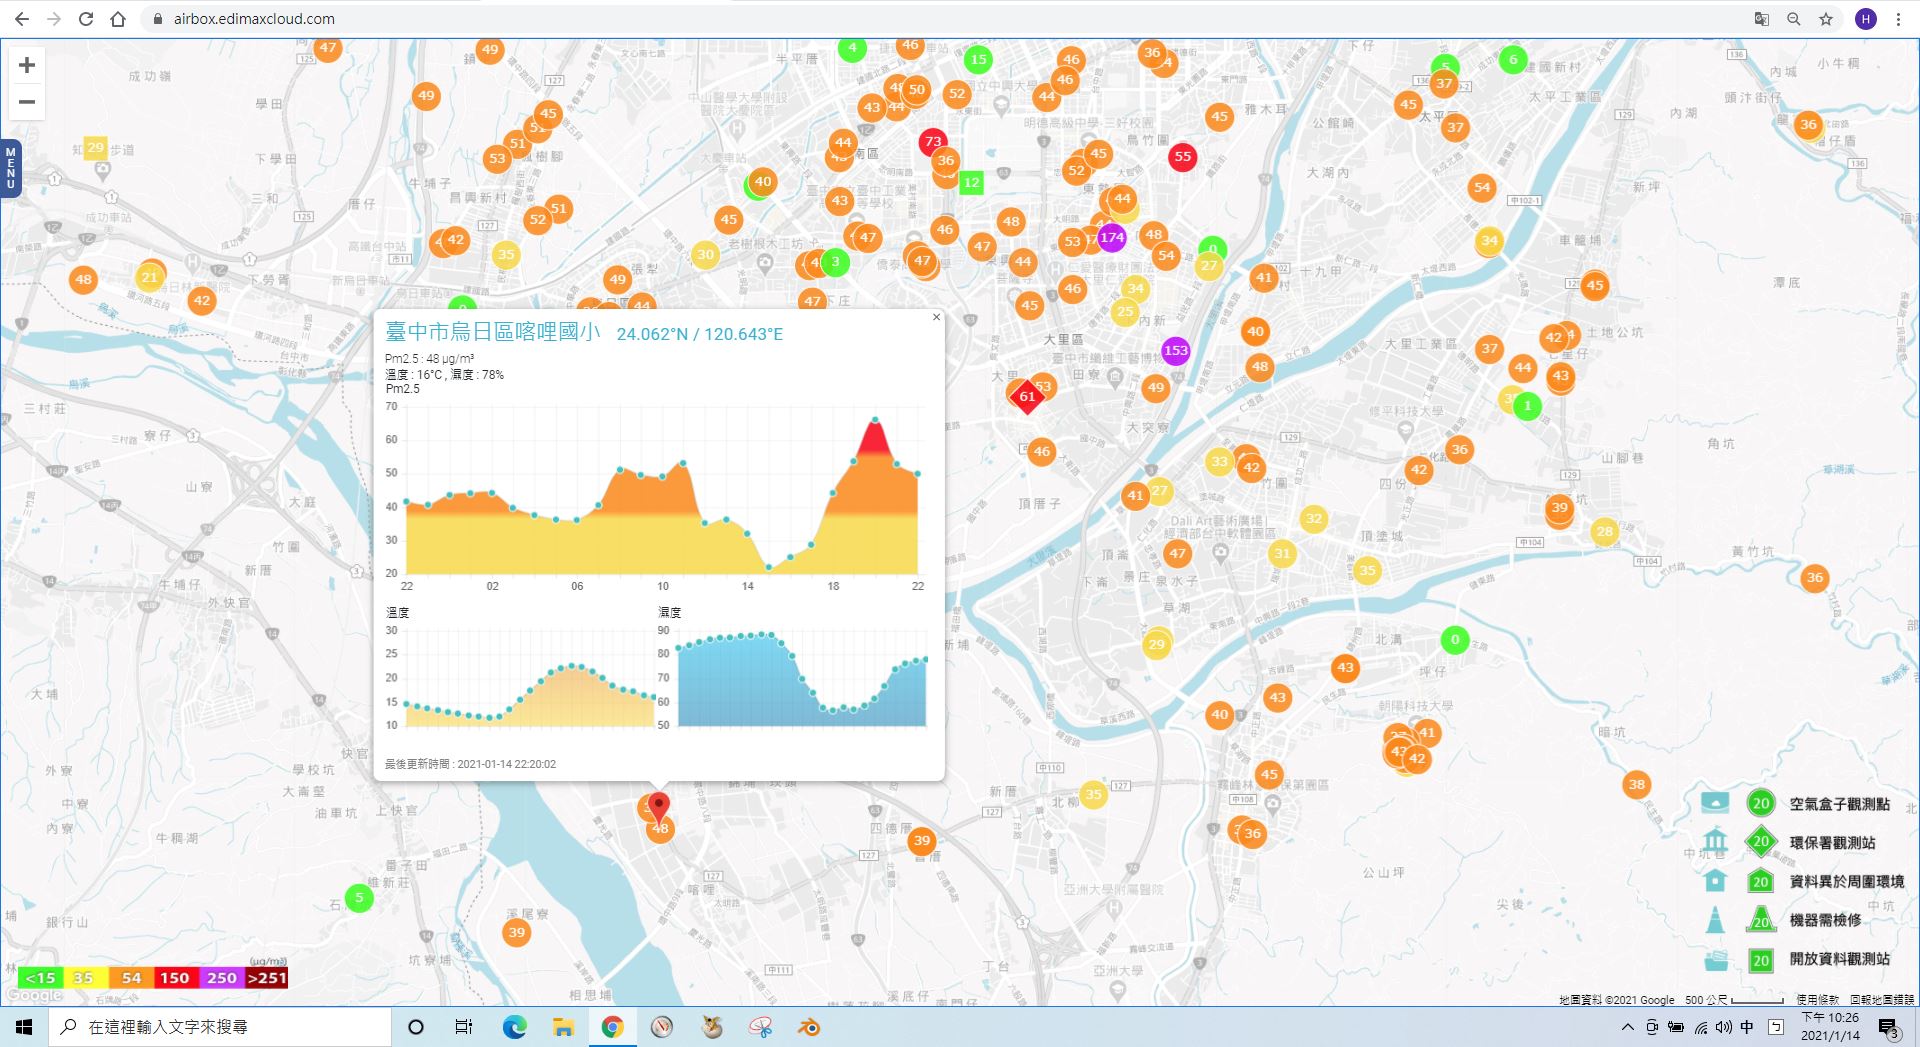Close the station info popup
1920x1047 pixels.
point(936,317)
